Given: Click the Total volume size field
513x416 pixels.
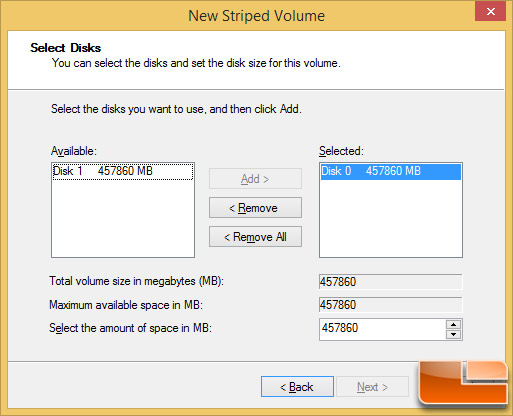Looking at the screenshot, I should [x=391, y=282].
